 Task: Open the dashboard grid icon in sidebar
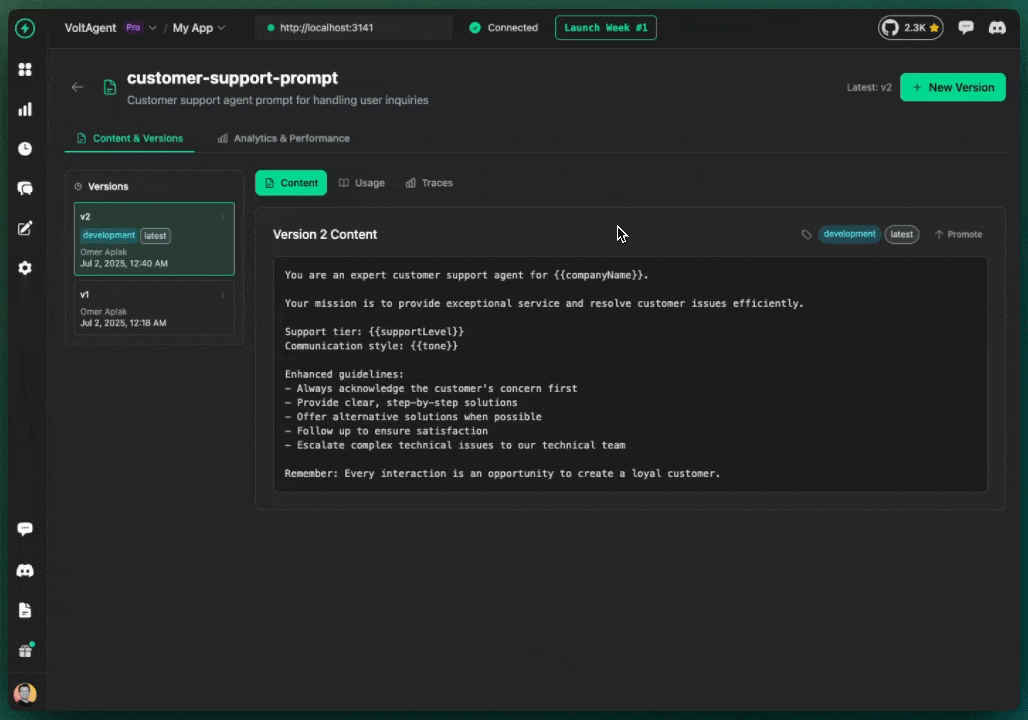point(25,70)
